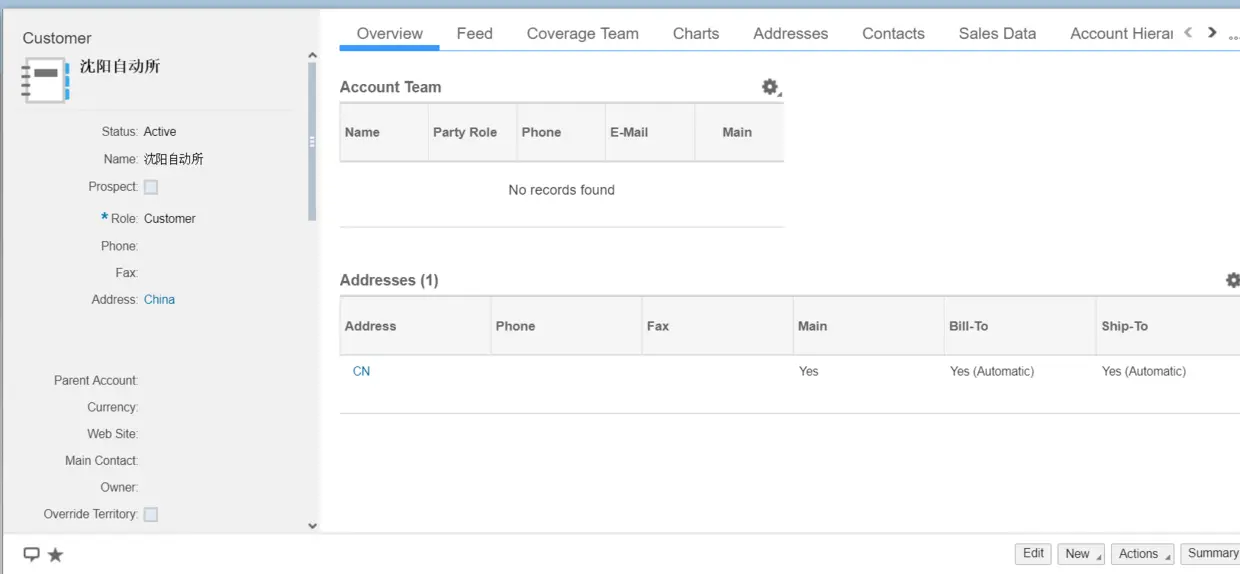Open the China address link
The width and height of the screenshot is (1240, 574).
point(159,299)
